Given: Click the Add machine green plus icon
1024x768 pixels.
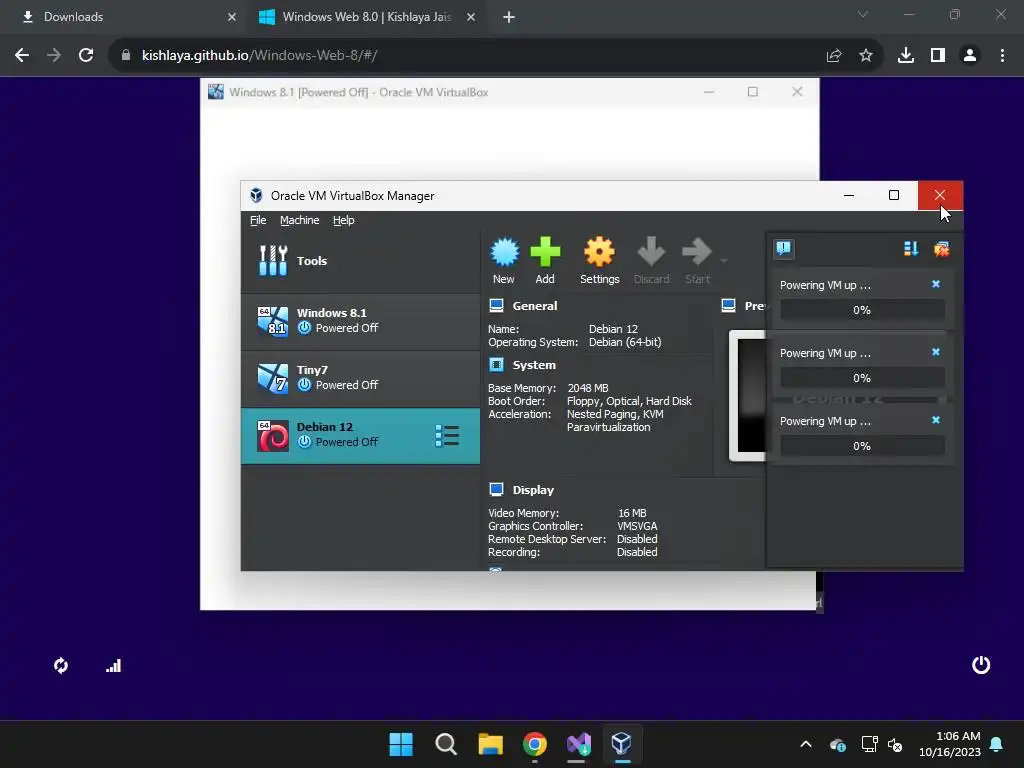Looking at the screenshot, I should [545, 252].
